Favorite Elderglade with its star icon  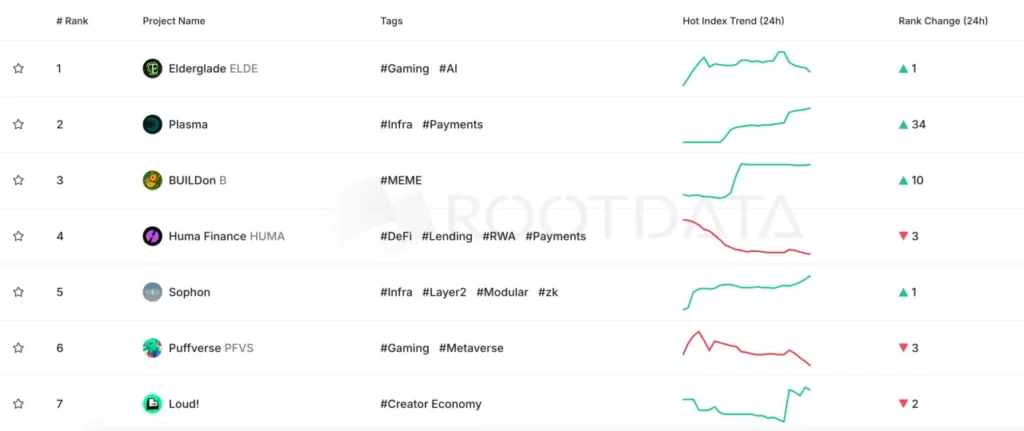[18, 69]
